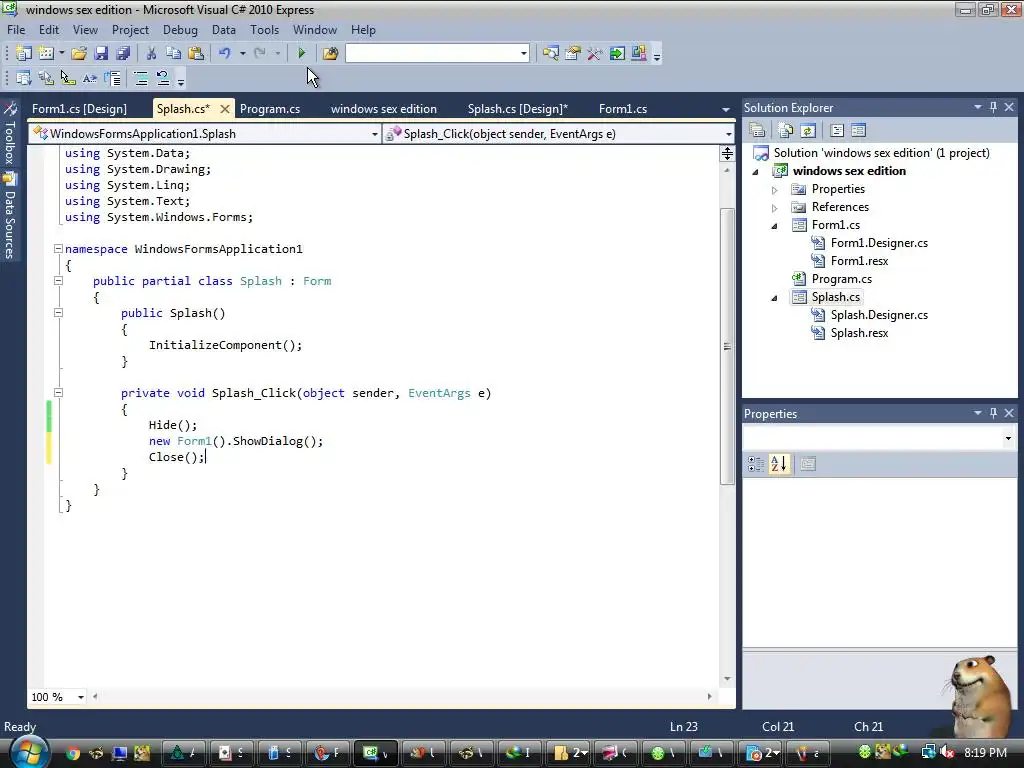
Task: Collapse the Form1.cs node
Action: pos(775,226)
